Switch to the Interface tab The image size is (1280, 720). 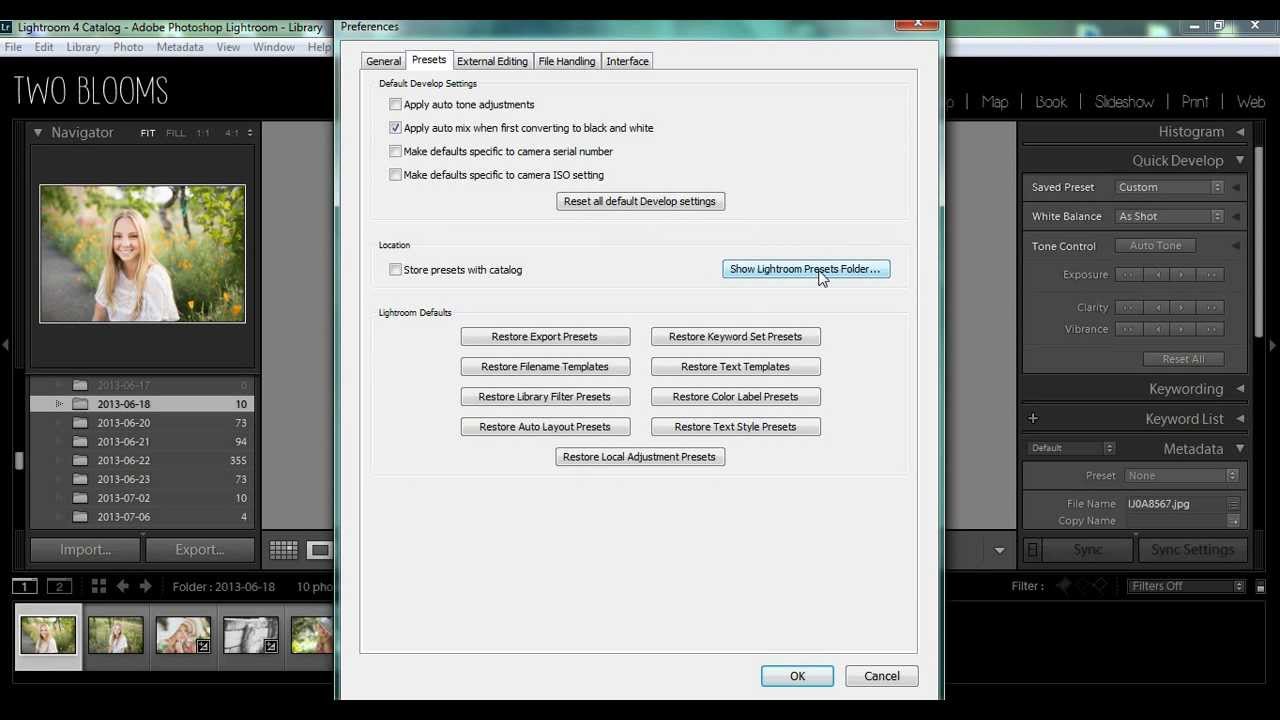click(627, 61)
